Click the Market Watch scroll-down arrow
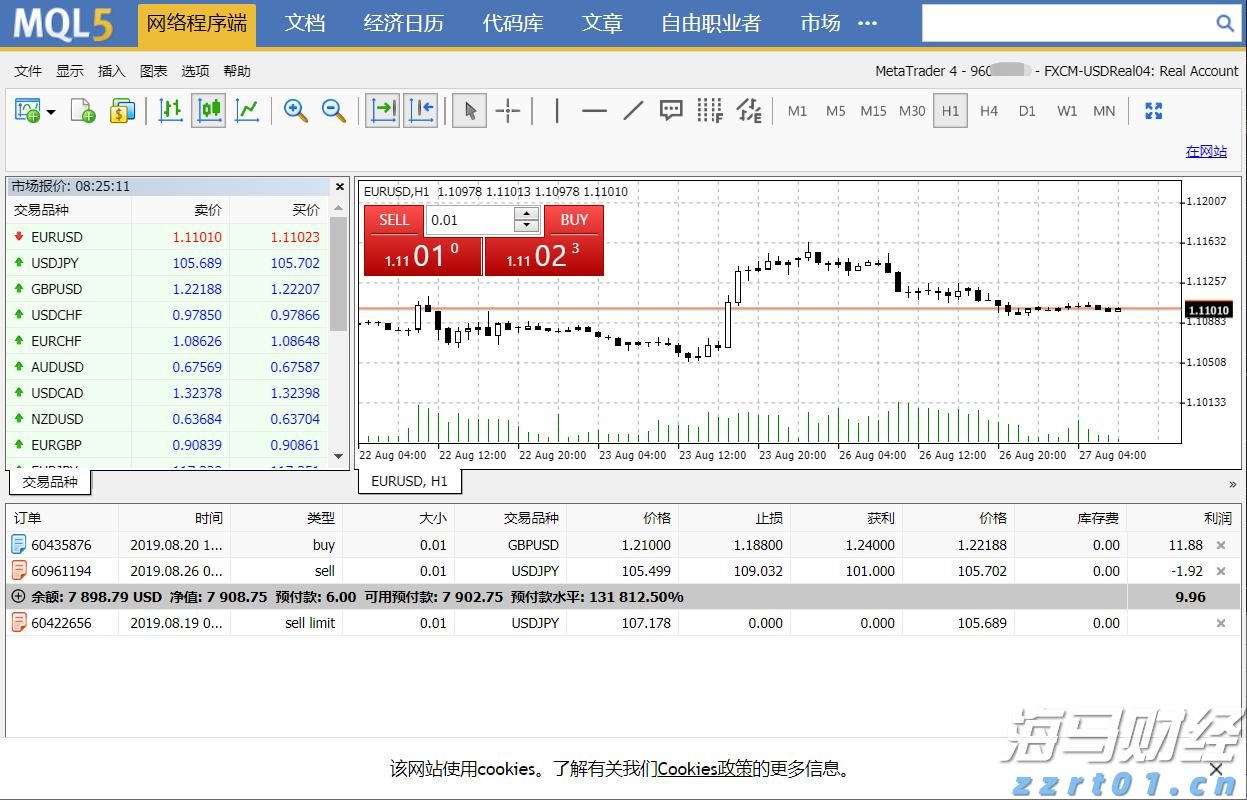This screenshot has width=1247, height=800. 339,456
